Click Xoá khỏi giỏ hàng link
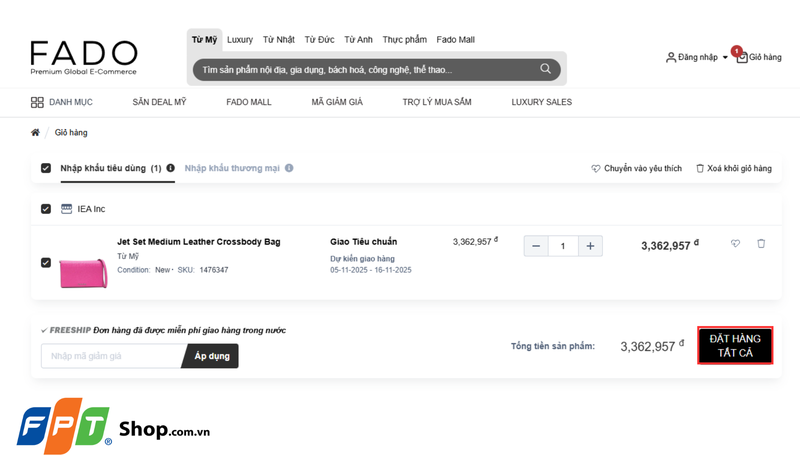Viewport: 800px width, 455px height. click(734, 168)
